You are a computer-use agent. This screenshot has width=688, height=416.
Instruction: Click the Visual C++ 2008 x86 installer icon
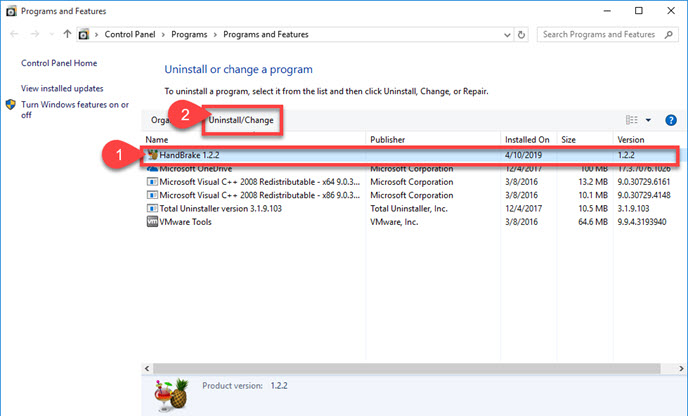click(x=152, y=195)
